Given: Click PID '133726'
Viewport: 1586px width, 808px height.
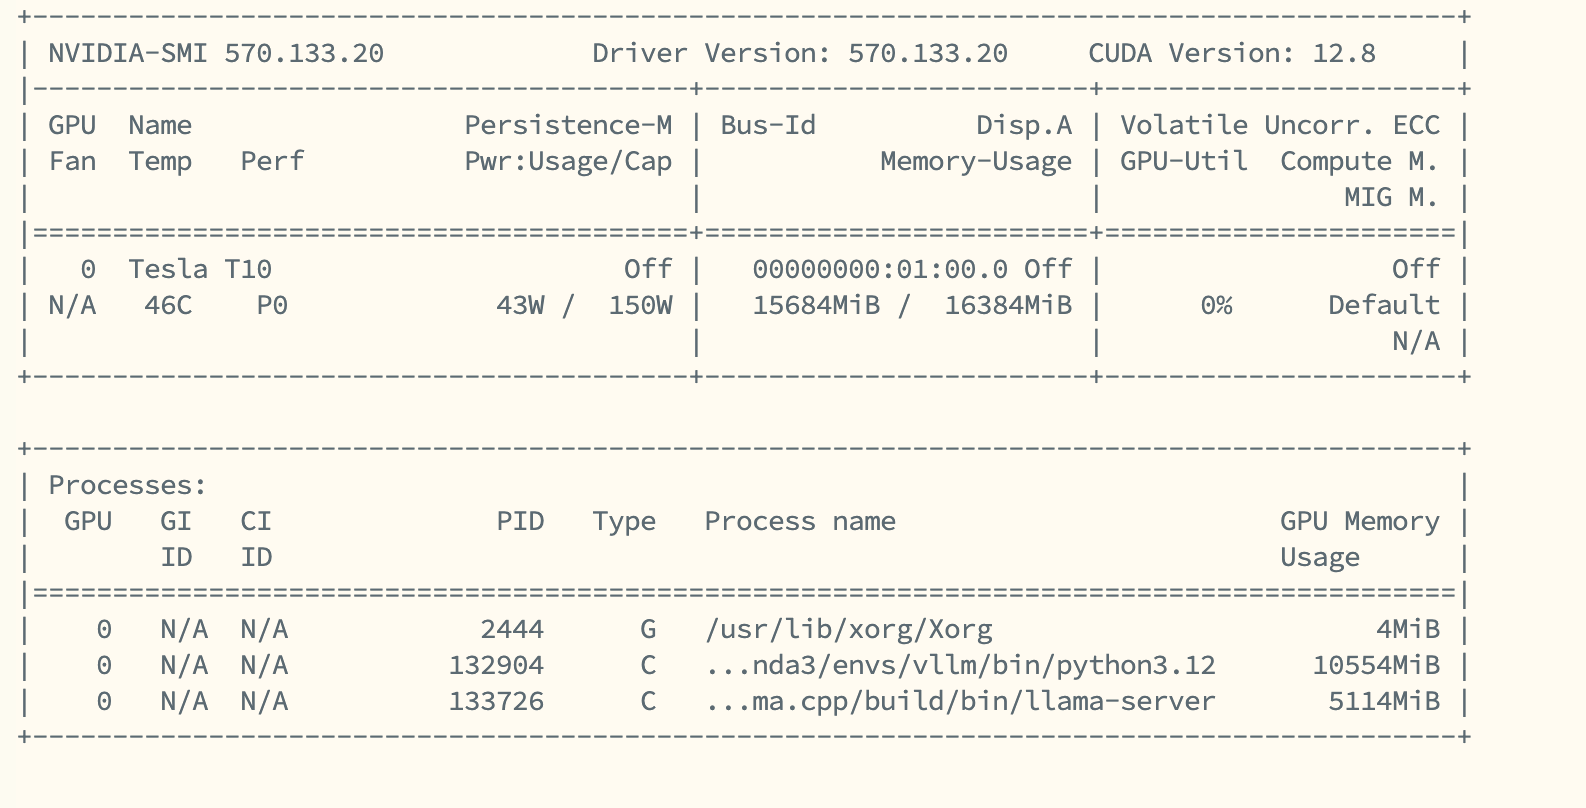Looking at the screenshot, I should click(x=496, y=701).
